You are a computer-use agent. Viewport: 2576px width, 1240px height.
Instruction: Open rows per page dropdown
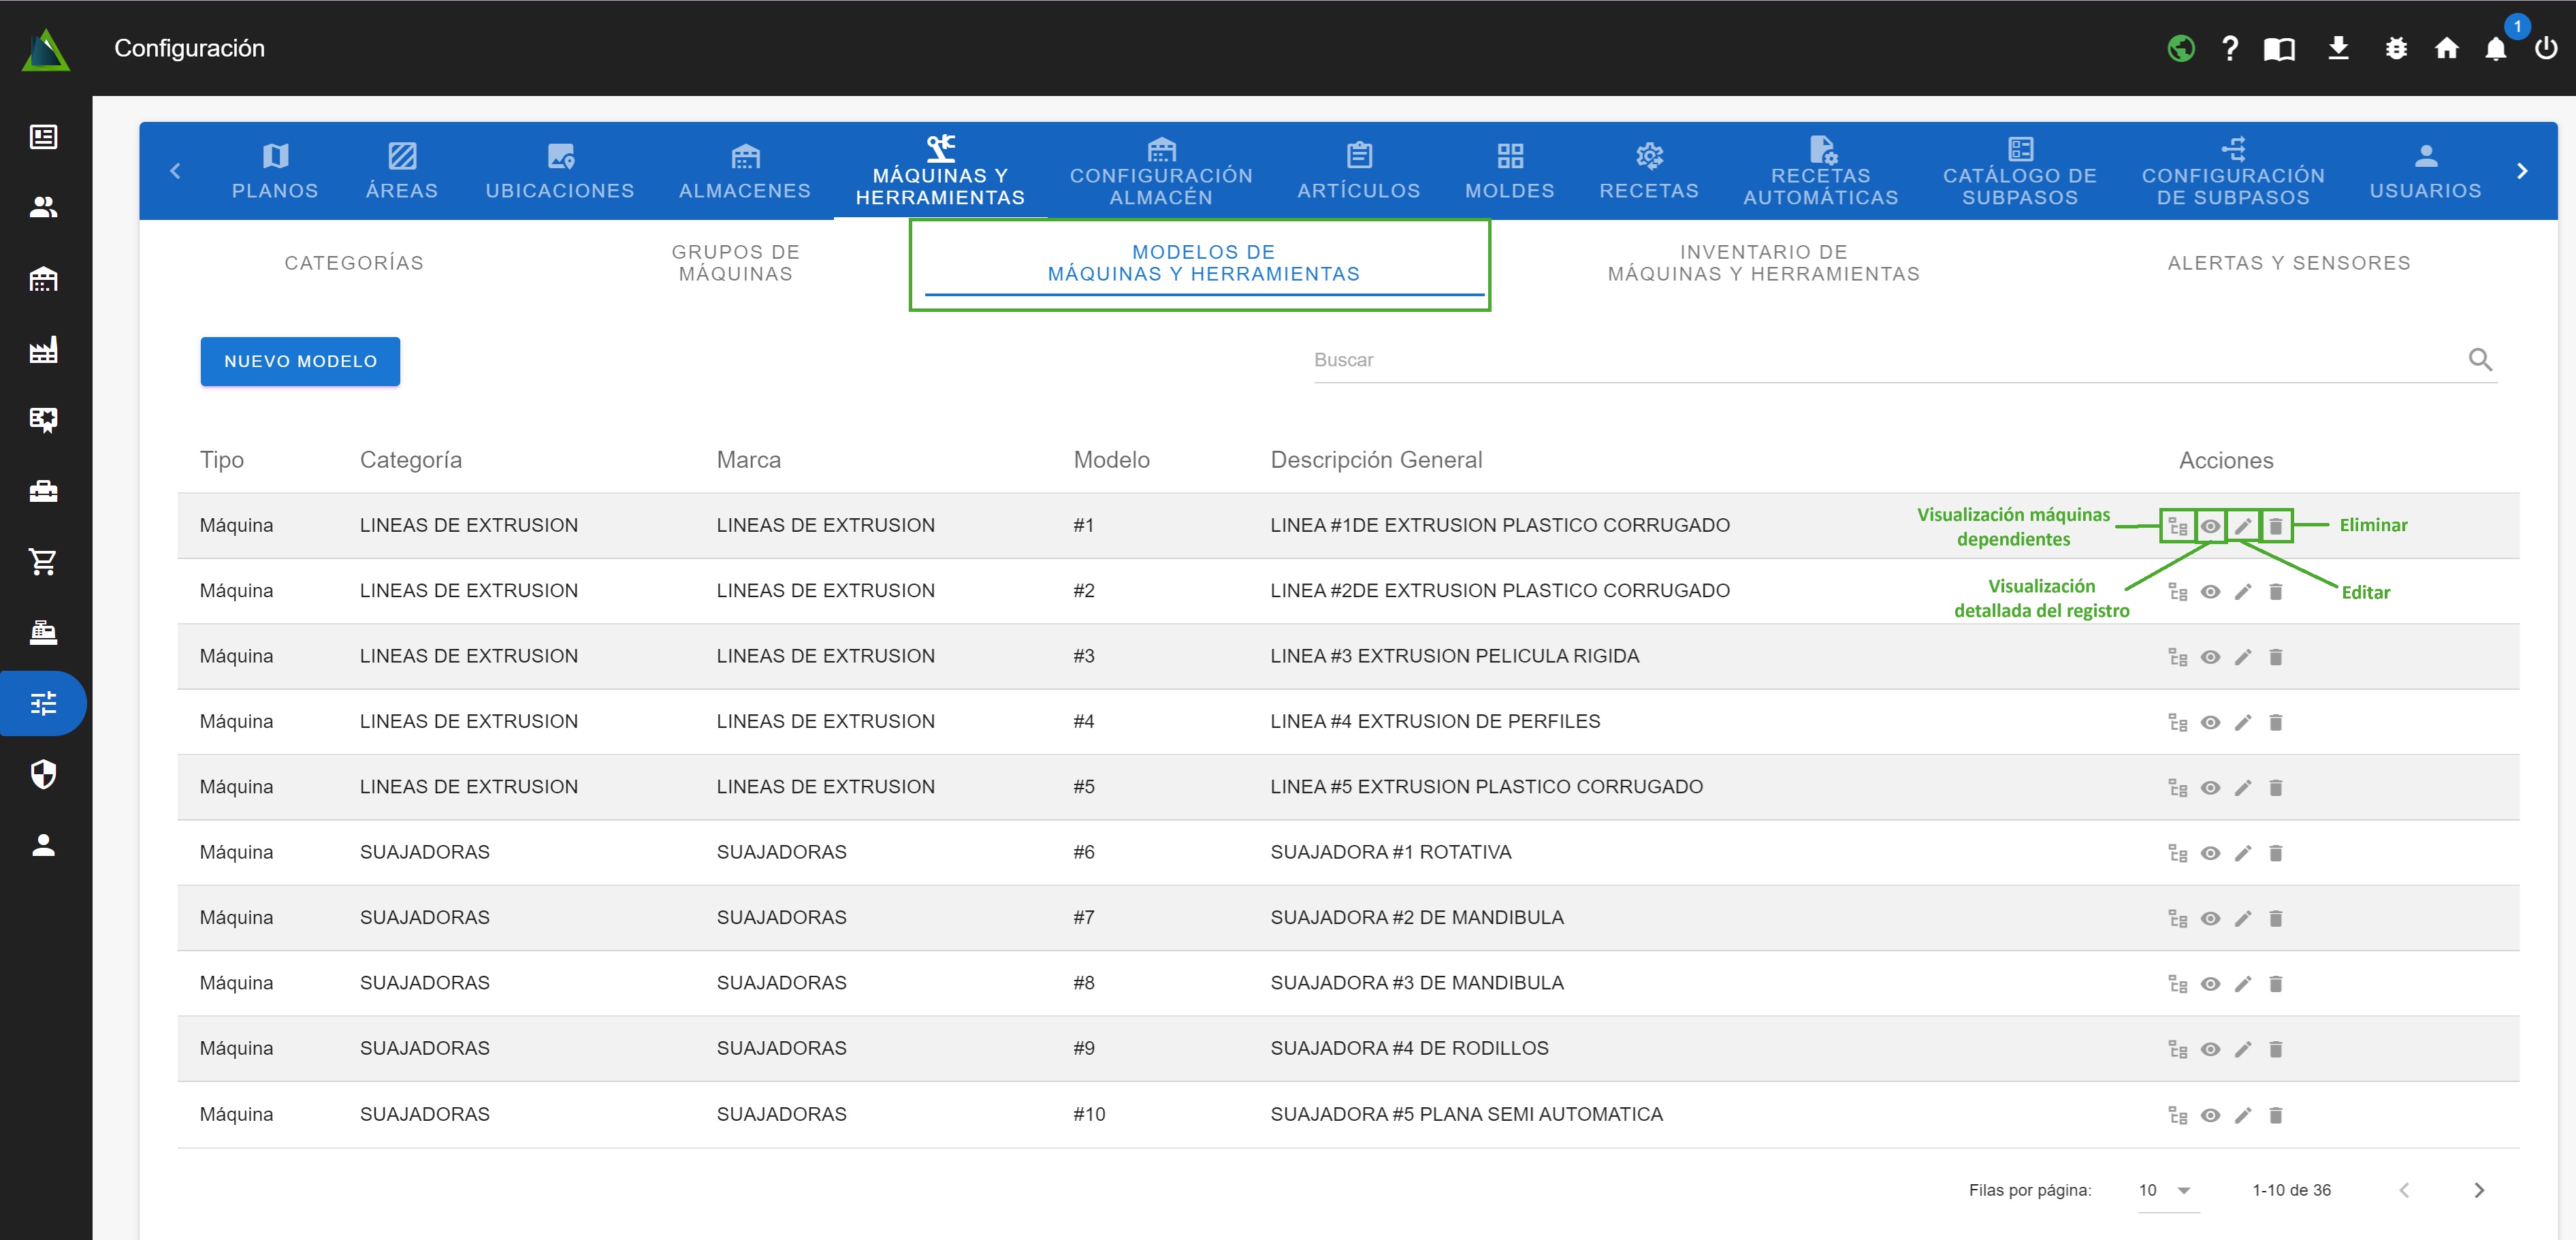coord(2166,1190)
